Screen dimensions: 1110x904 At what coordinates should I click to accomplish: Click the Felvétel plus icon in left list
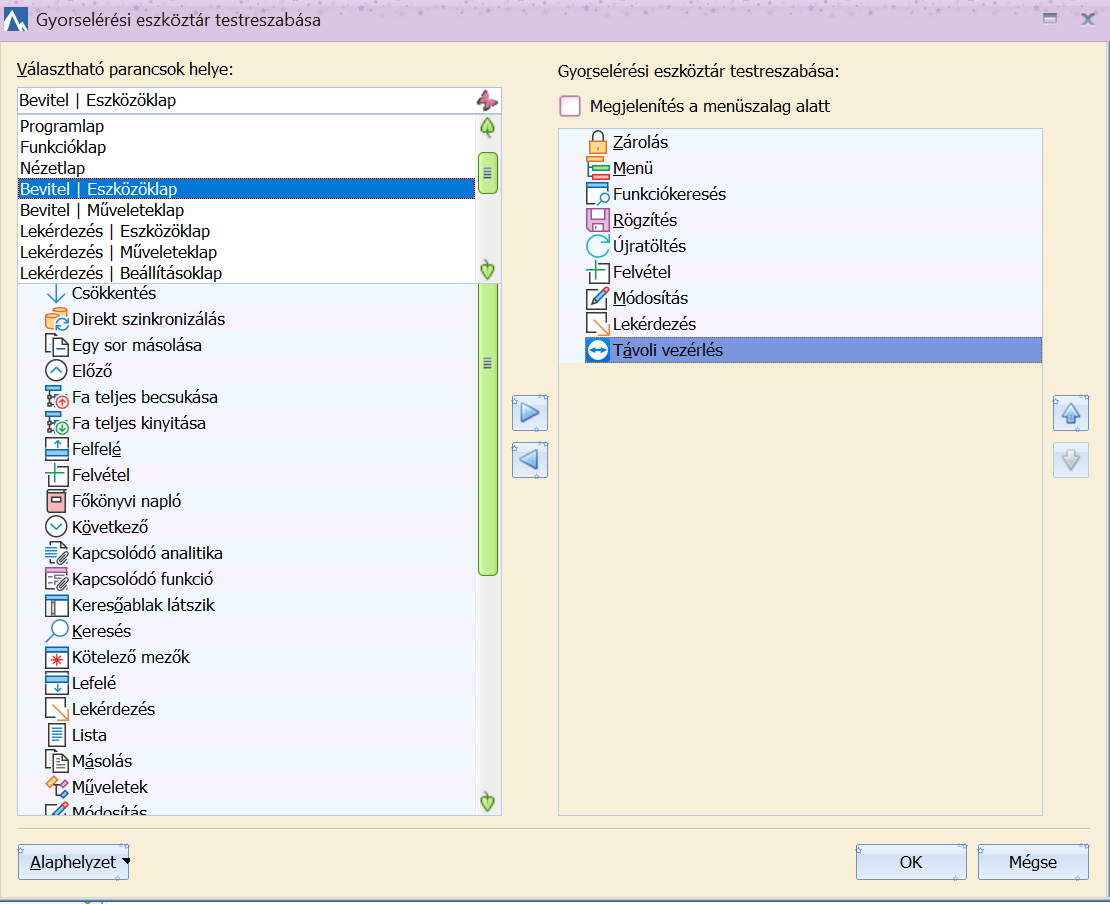pos(56,475)
